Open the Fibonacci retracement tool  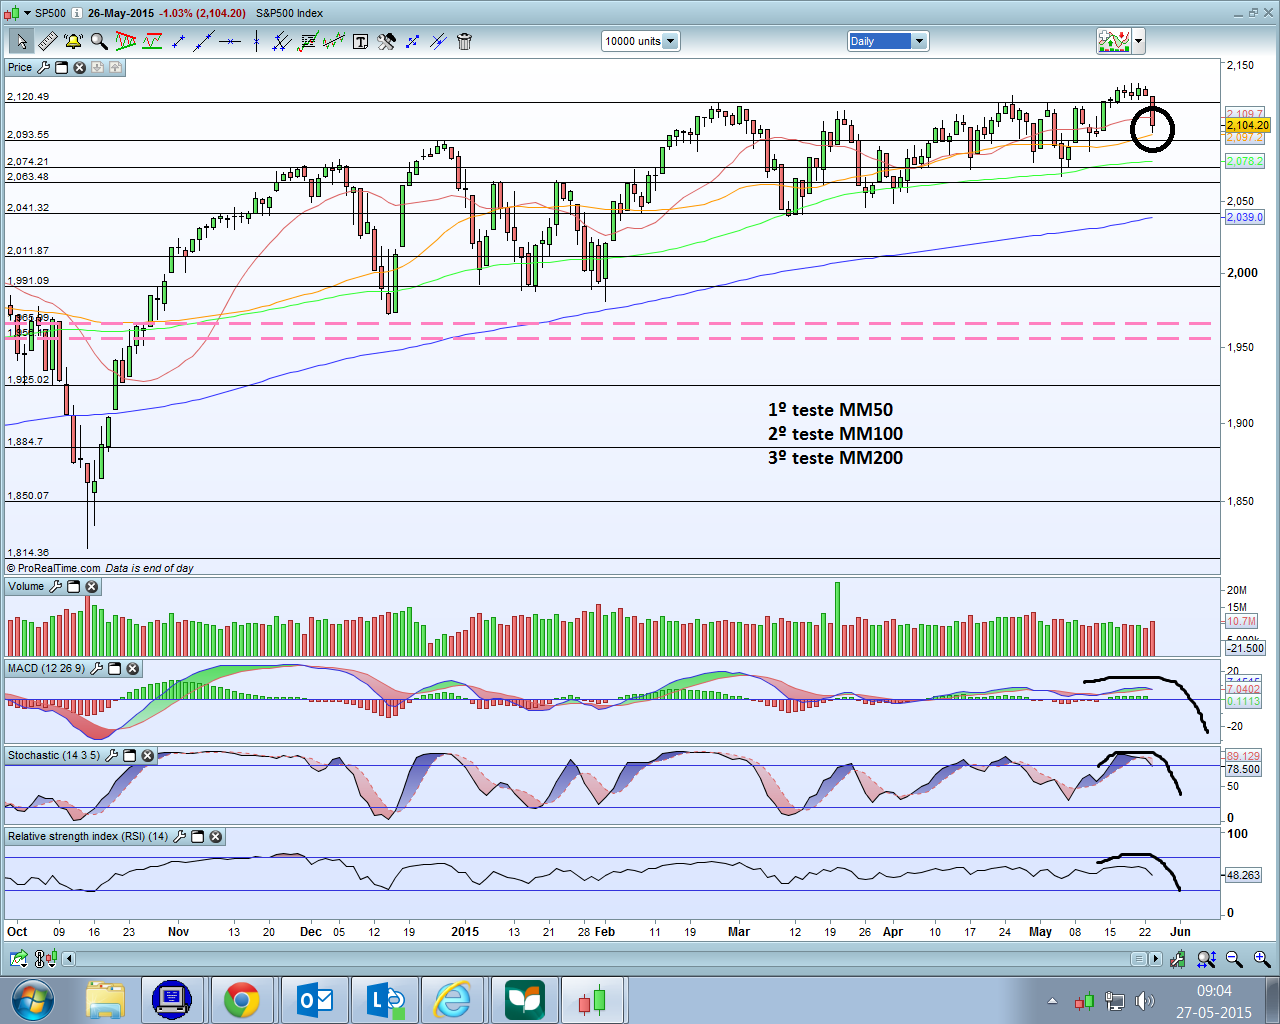tap(308, 41)
